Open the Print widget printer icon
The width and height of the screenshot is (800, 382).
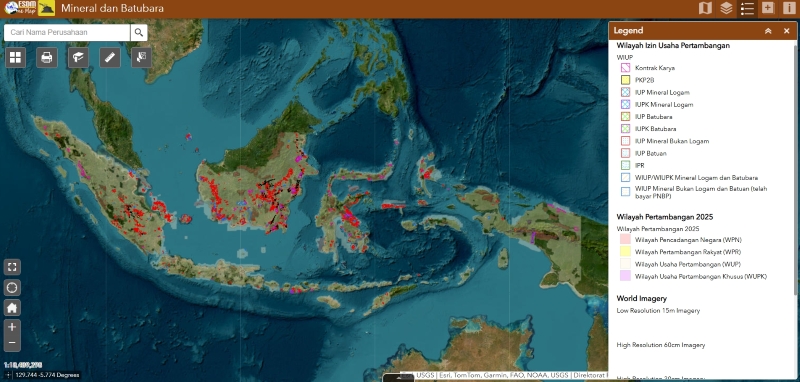[46, 58]
